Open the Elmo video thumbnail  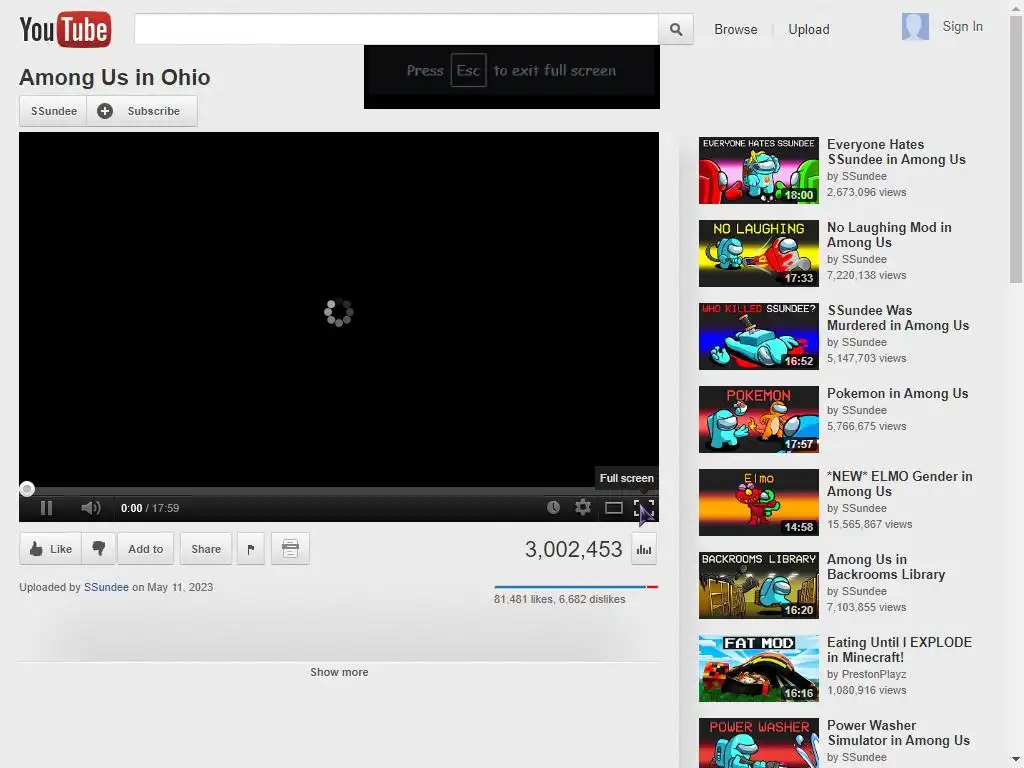coord(758,502)
